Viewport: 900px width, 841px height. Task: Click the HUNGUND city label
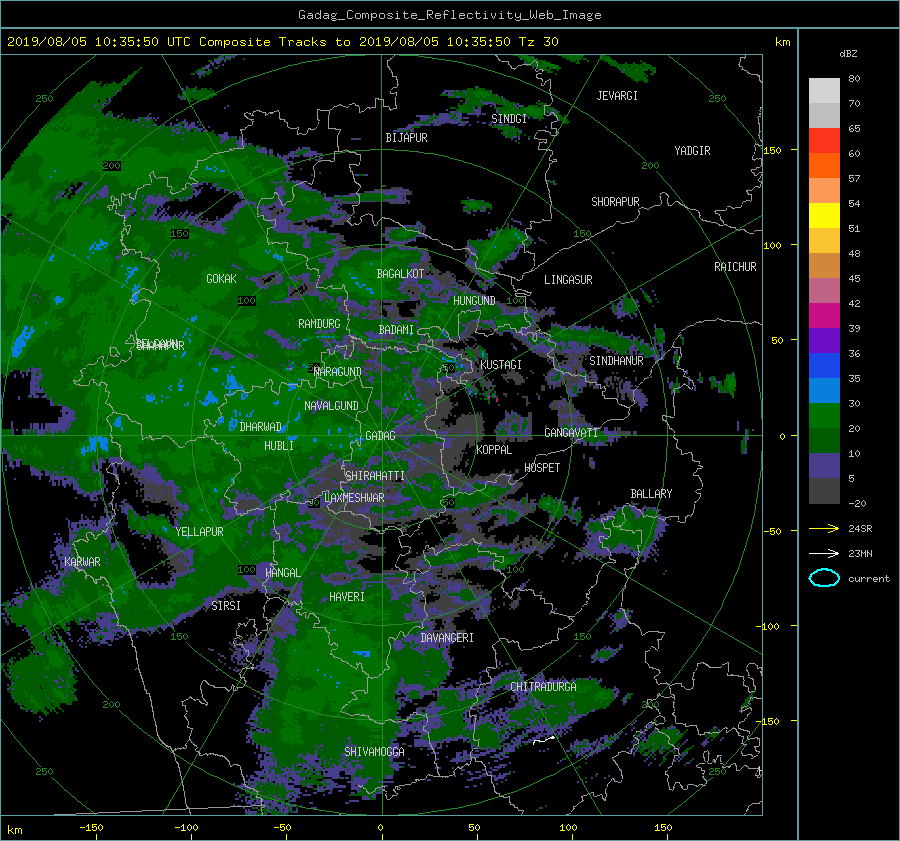[474, 301]
